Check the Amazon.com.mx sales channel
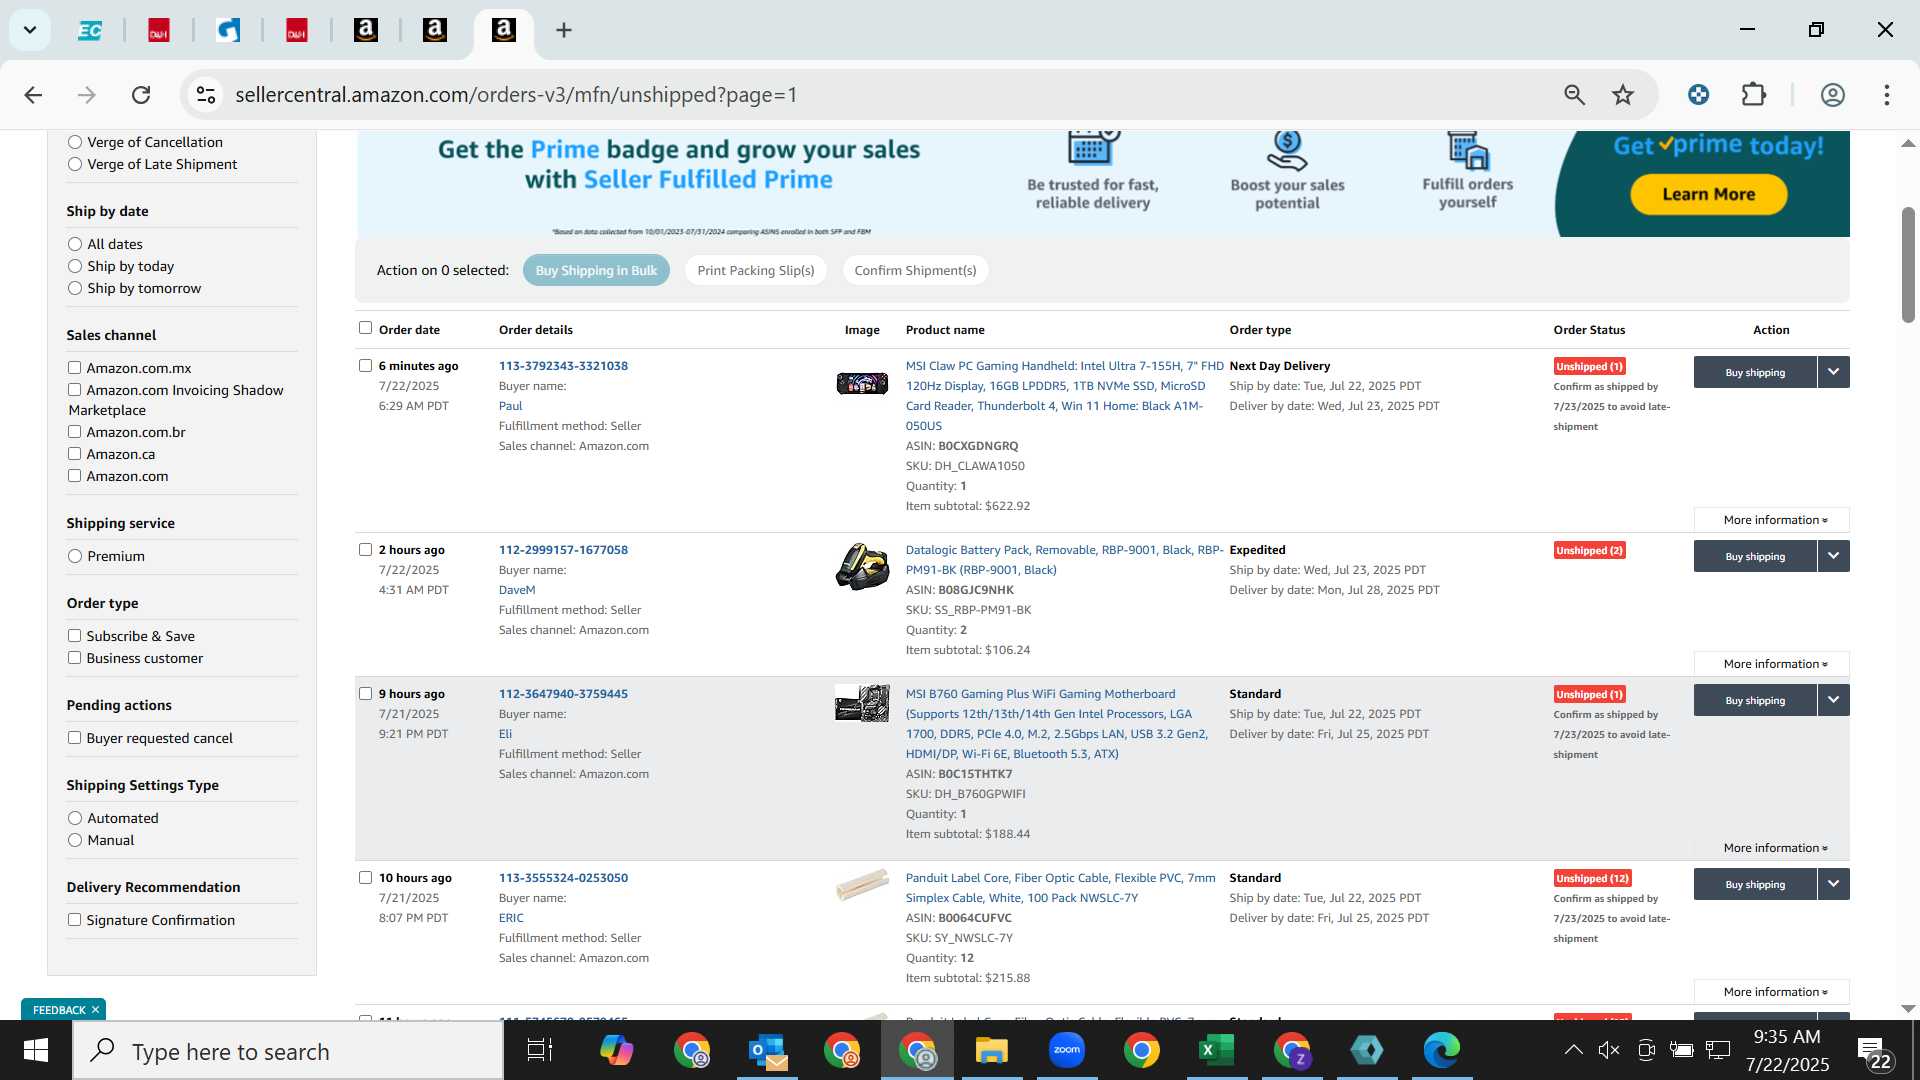Screen dimensions: 1920x1080 click(74, 368)
